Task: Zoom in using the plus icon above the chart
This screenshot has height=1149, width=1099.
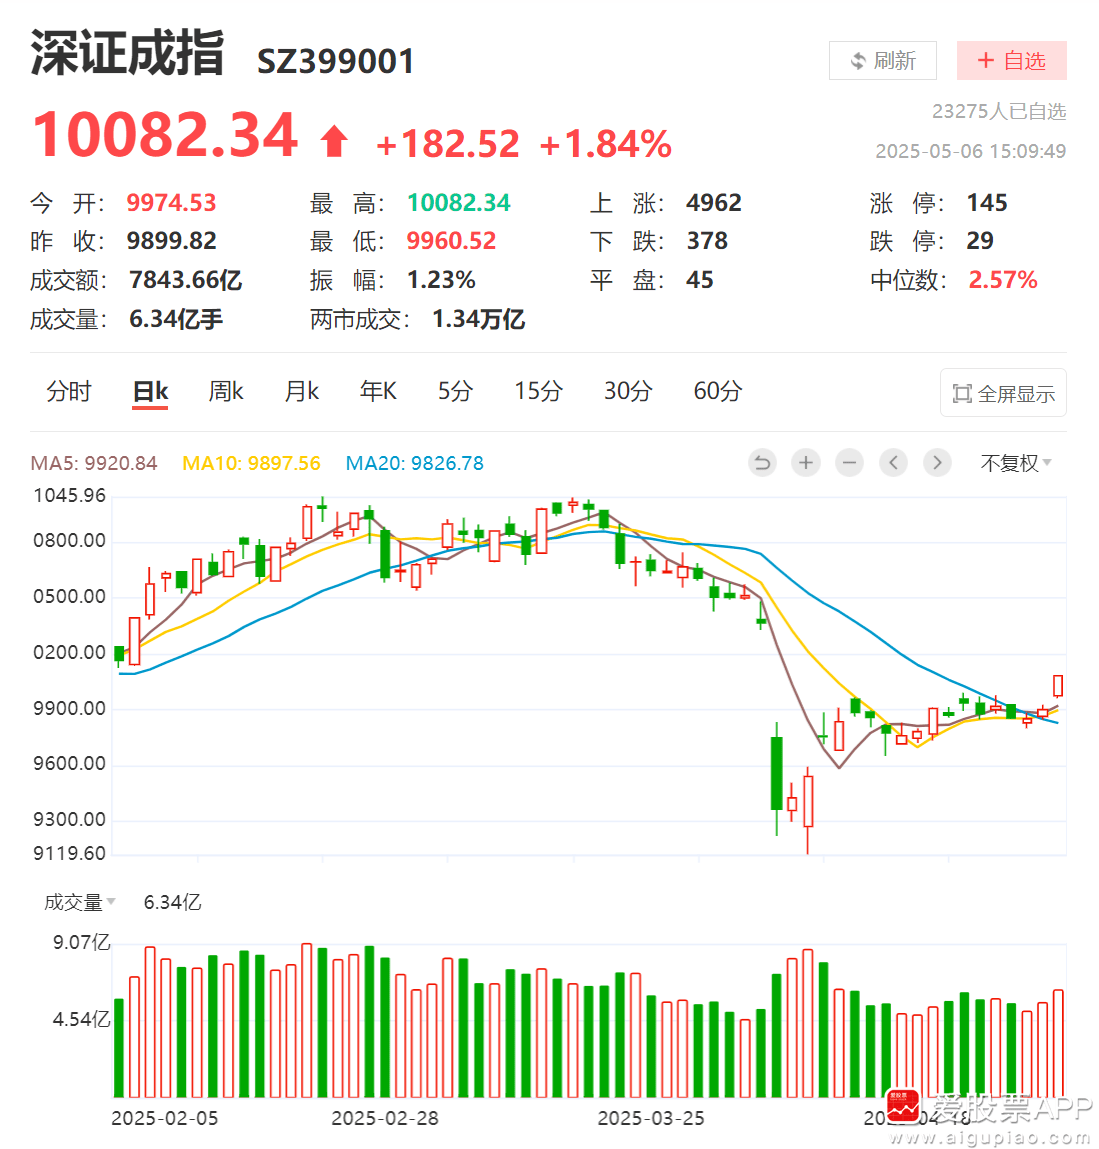Action: 806,462
